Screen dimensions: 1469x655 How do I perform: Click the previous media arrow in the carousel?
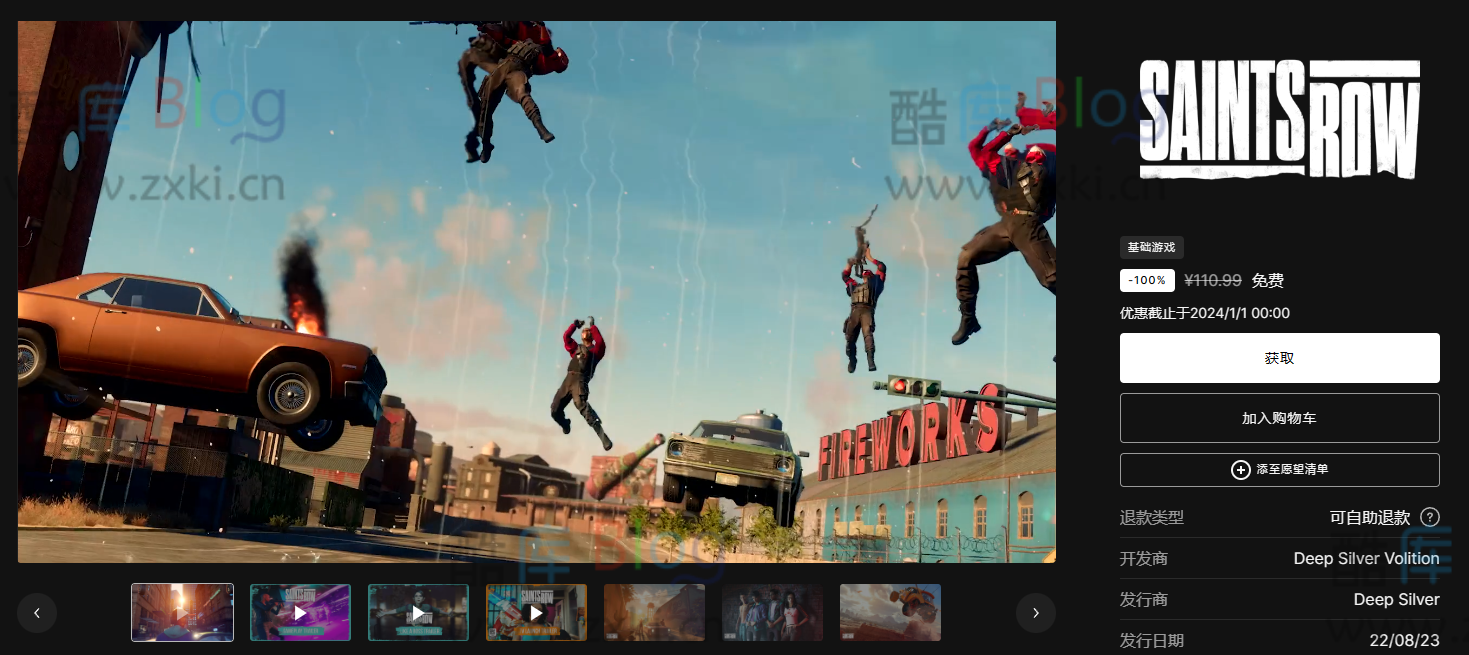pos(37,613)
